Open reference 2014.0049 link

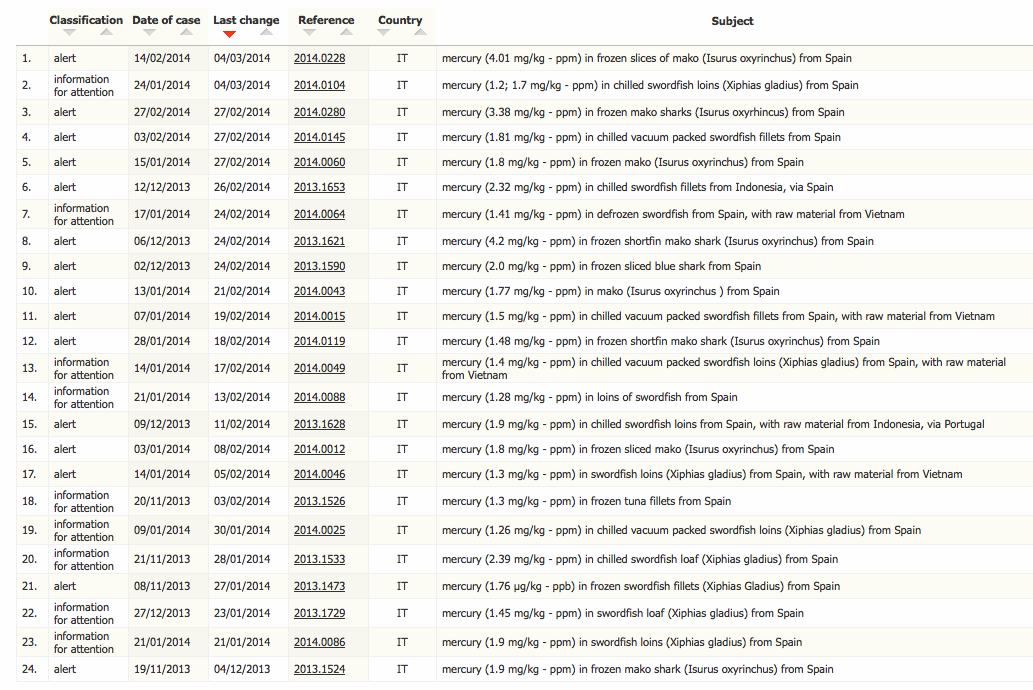[319, 368]
